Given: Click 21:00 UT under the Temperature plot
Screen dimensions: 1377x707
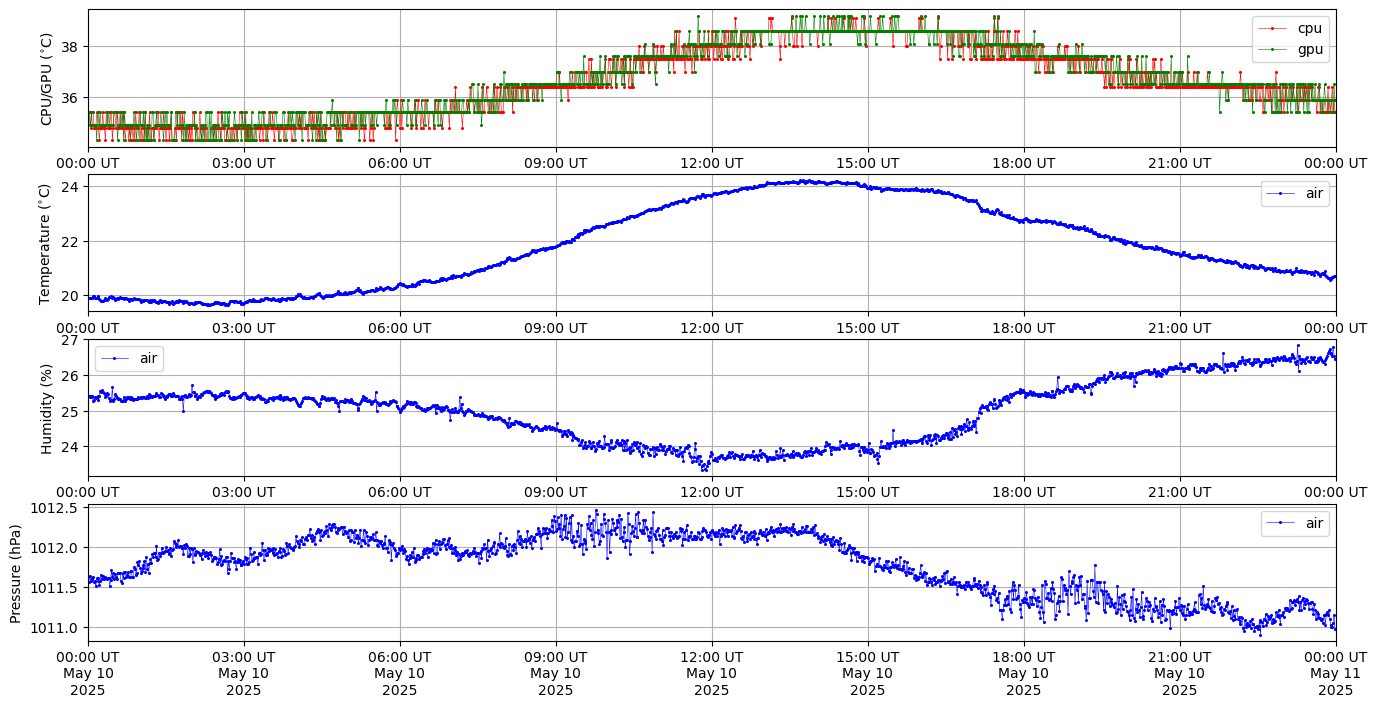Looking at the screenshot, I should (x=1180, y=327).
